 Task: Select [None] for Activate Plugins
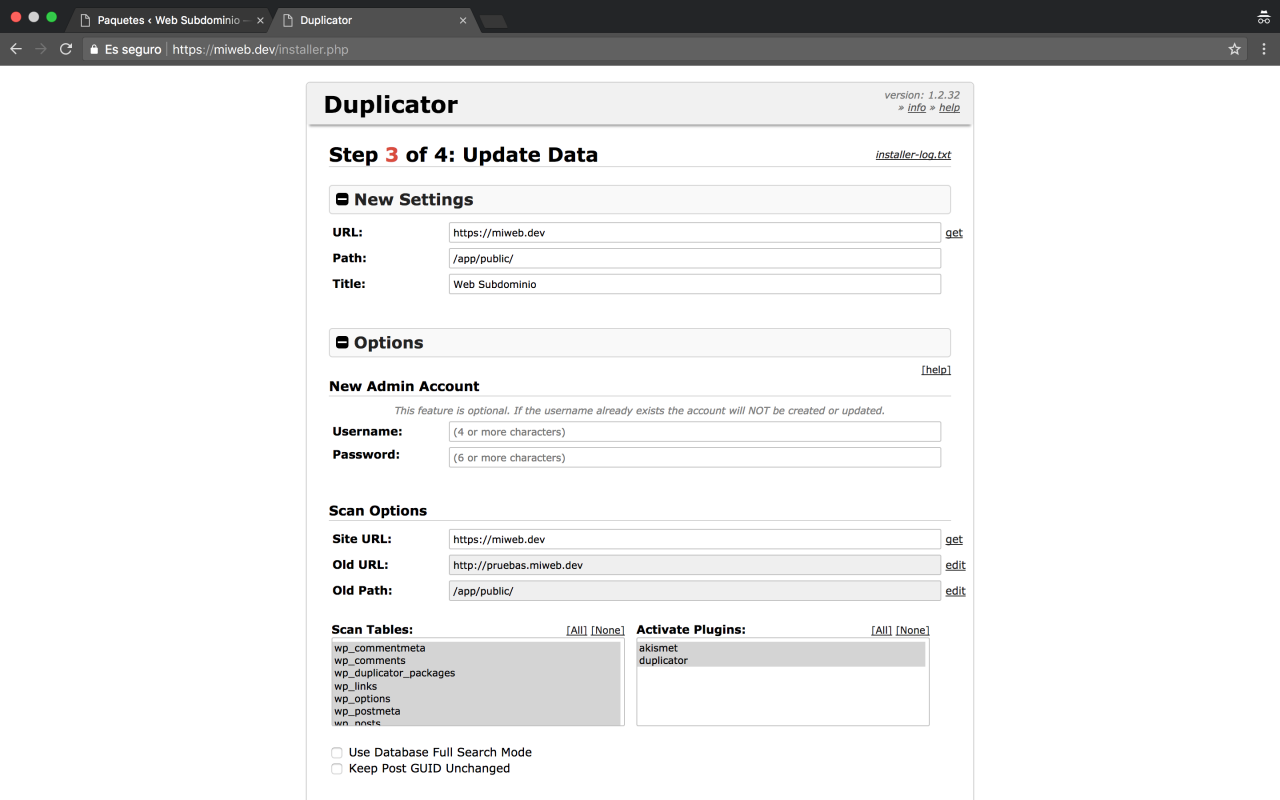coord(913,631)
